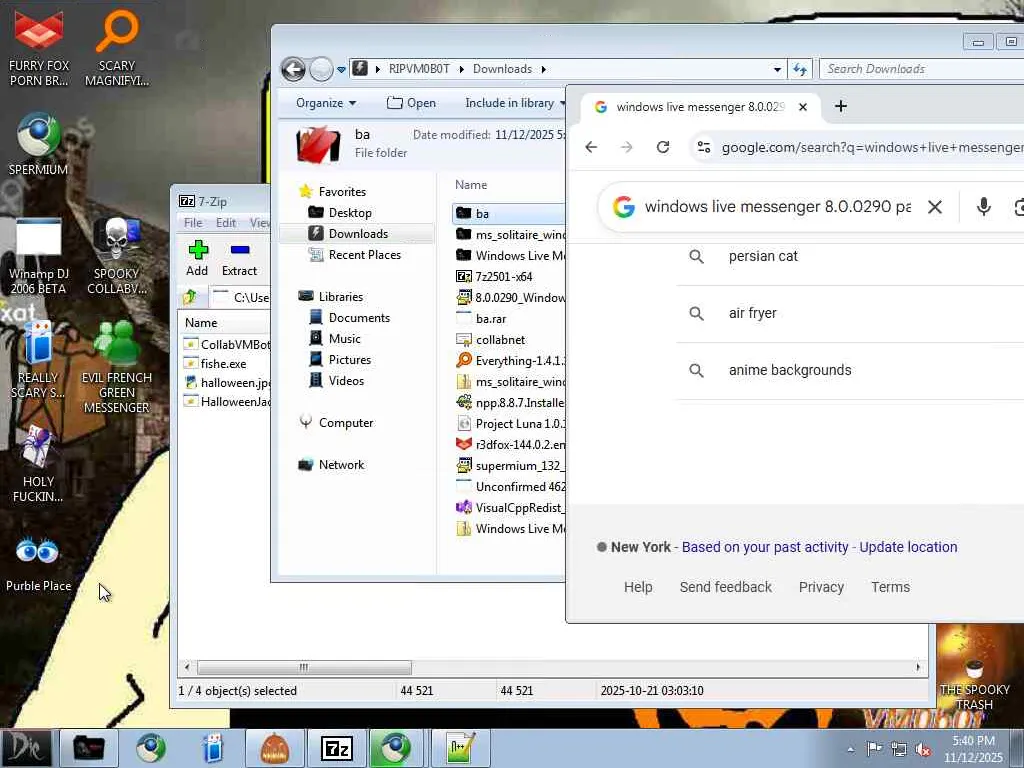
Task: Open the Winamp DJ 2006 BETA desktop icon
Action: (x=38, y=256)
